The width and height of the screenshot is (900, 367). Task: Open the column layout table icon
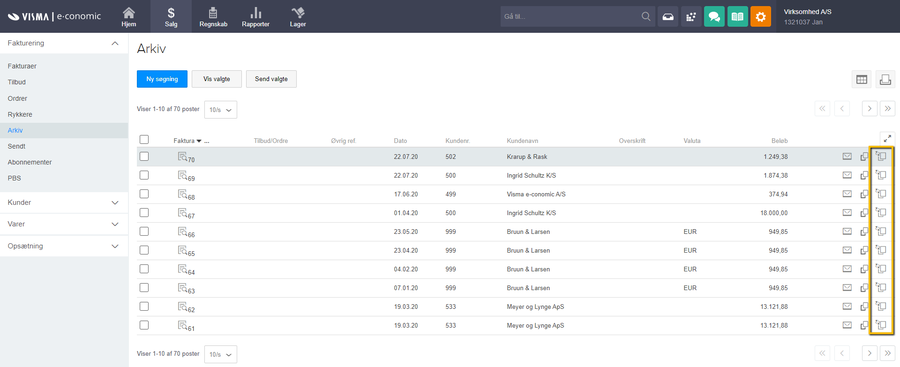[862, 79]
